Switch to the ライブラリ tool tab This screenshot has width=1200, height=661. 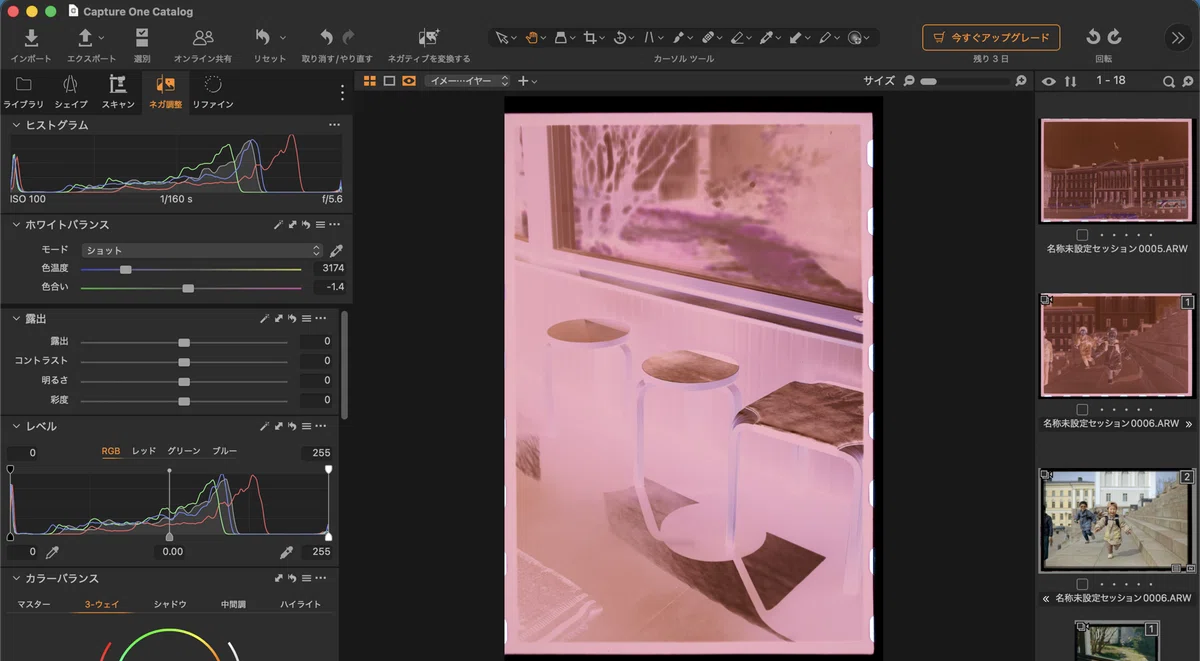(x=23, y=92)
